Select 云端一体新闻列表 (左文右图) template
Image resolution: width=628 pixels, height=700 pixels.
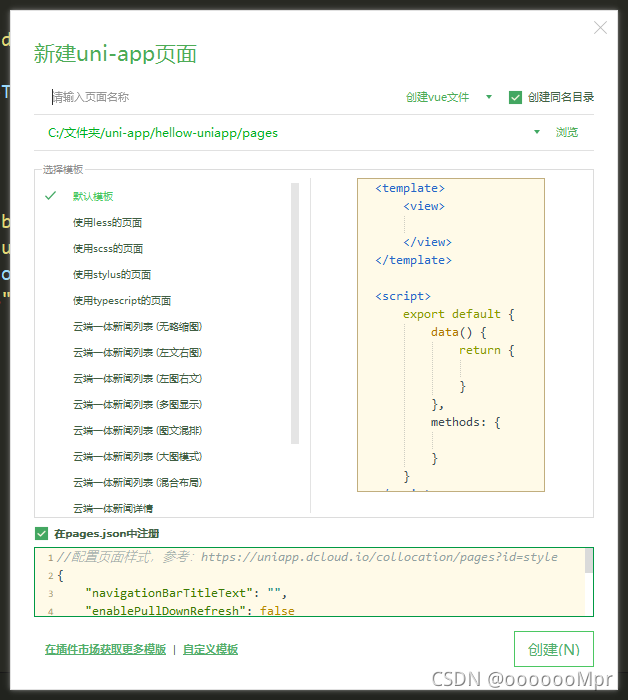(137, 352)
